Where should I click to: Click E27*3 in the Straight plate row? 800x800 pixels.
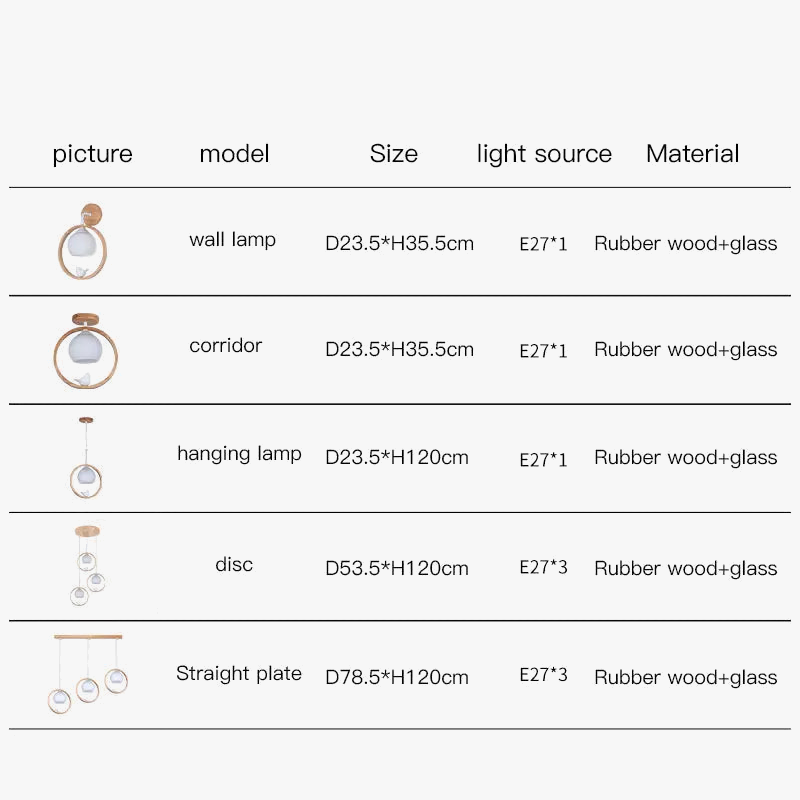(x=543, y=675)
